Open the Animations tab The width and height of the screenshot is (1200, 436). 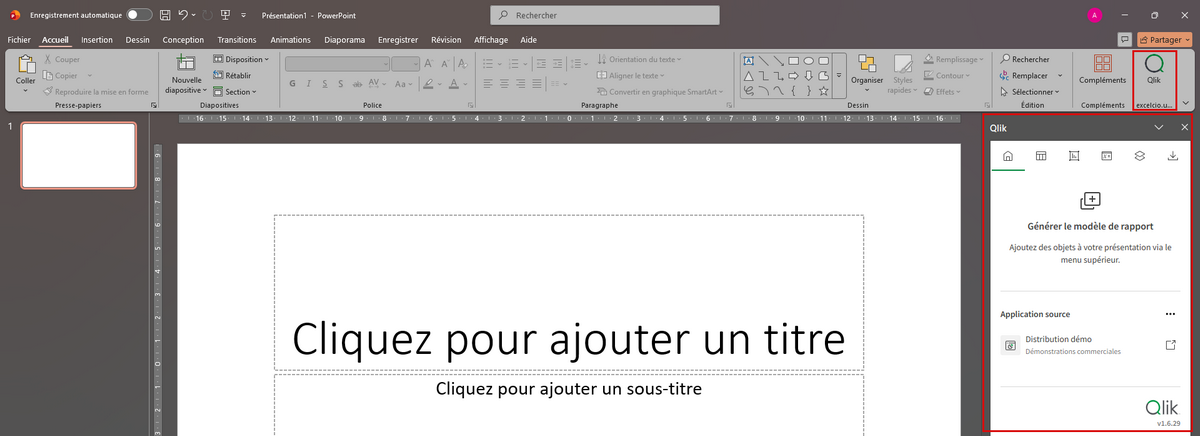tap(290, 40)
